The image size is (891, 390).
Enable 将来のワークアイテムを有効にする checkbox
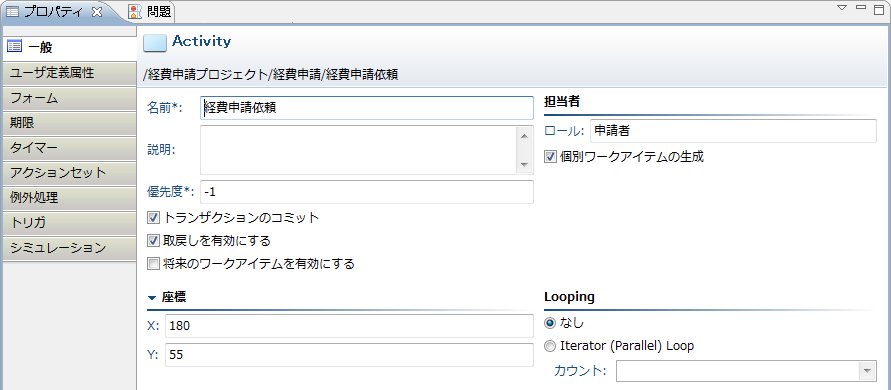coord(153,264)
